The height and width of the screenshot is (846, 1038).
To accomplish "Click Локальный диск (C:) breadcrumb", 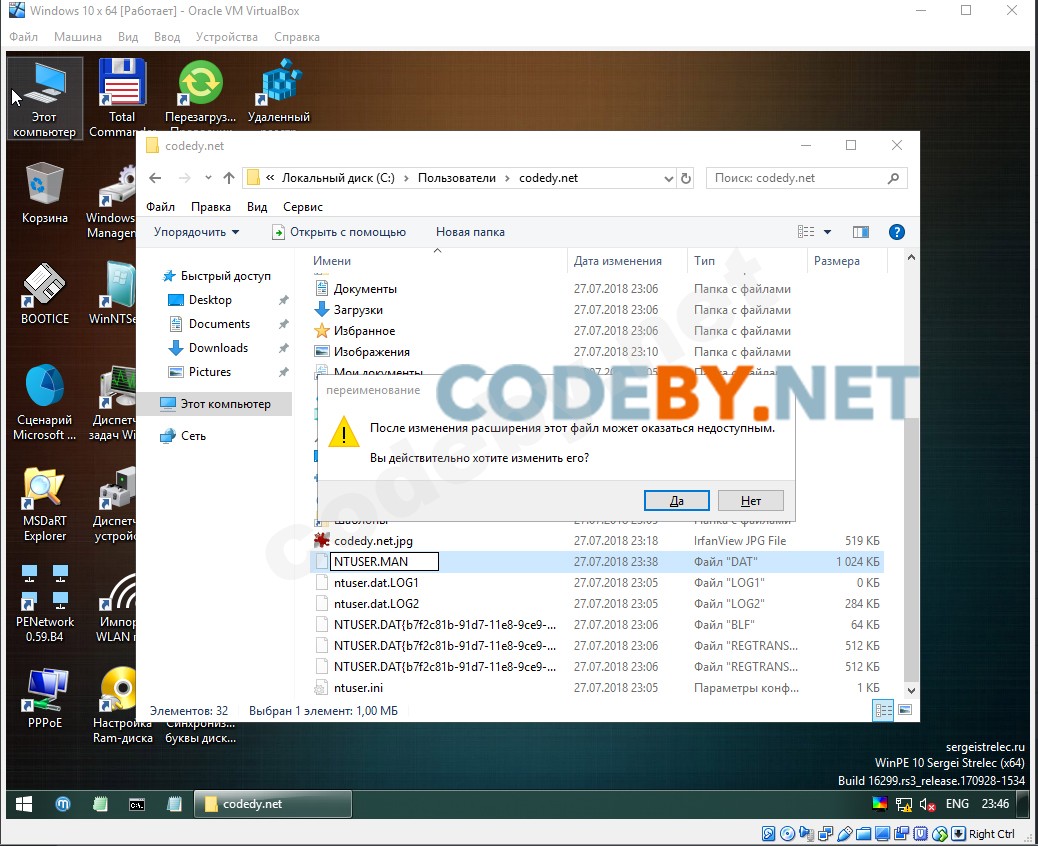I will [x=338, y=177].
